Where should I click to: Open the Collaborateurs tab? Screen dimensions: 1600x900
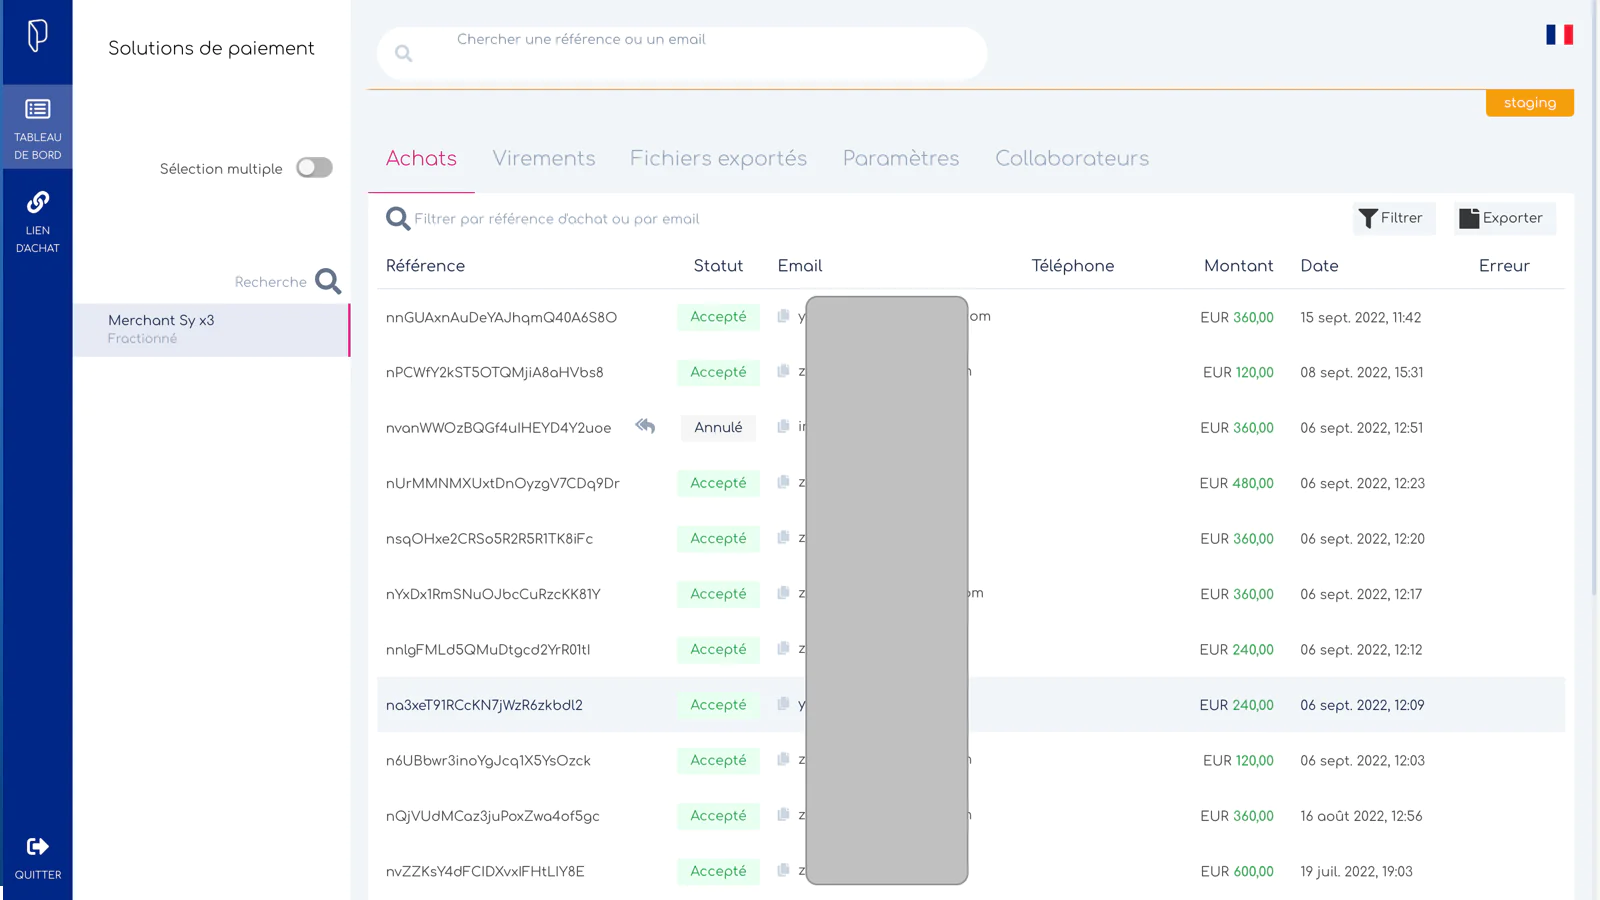click(x=1071, y=159)
